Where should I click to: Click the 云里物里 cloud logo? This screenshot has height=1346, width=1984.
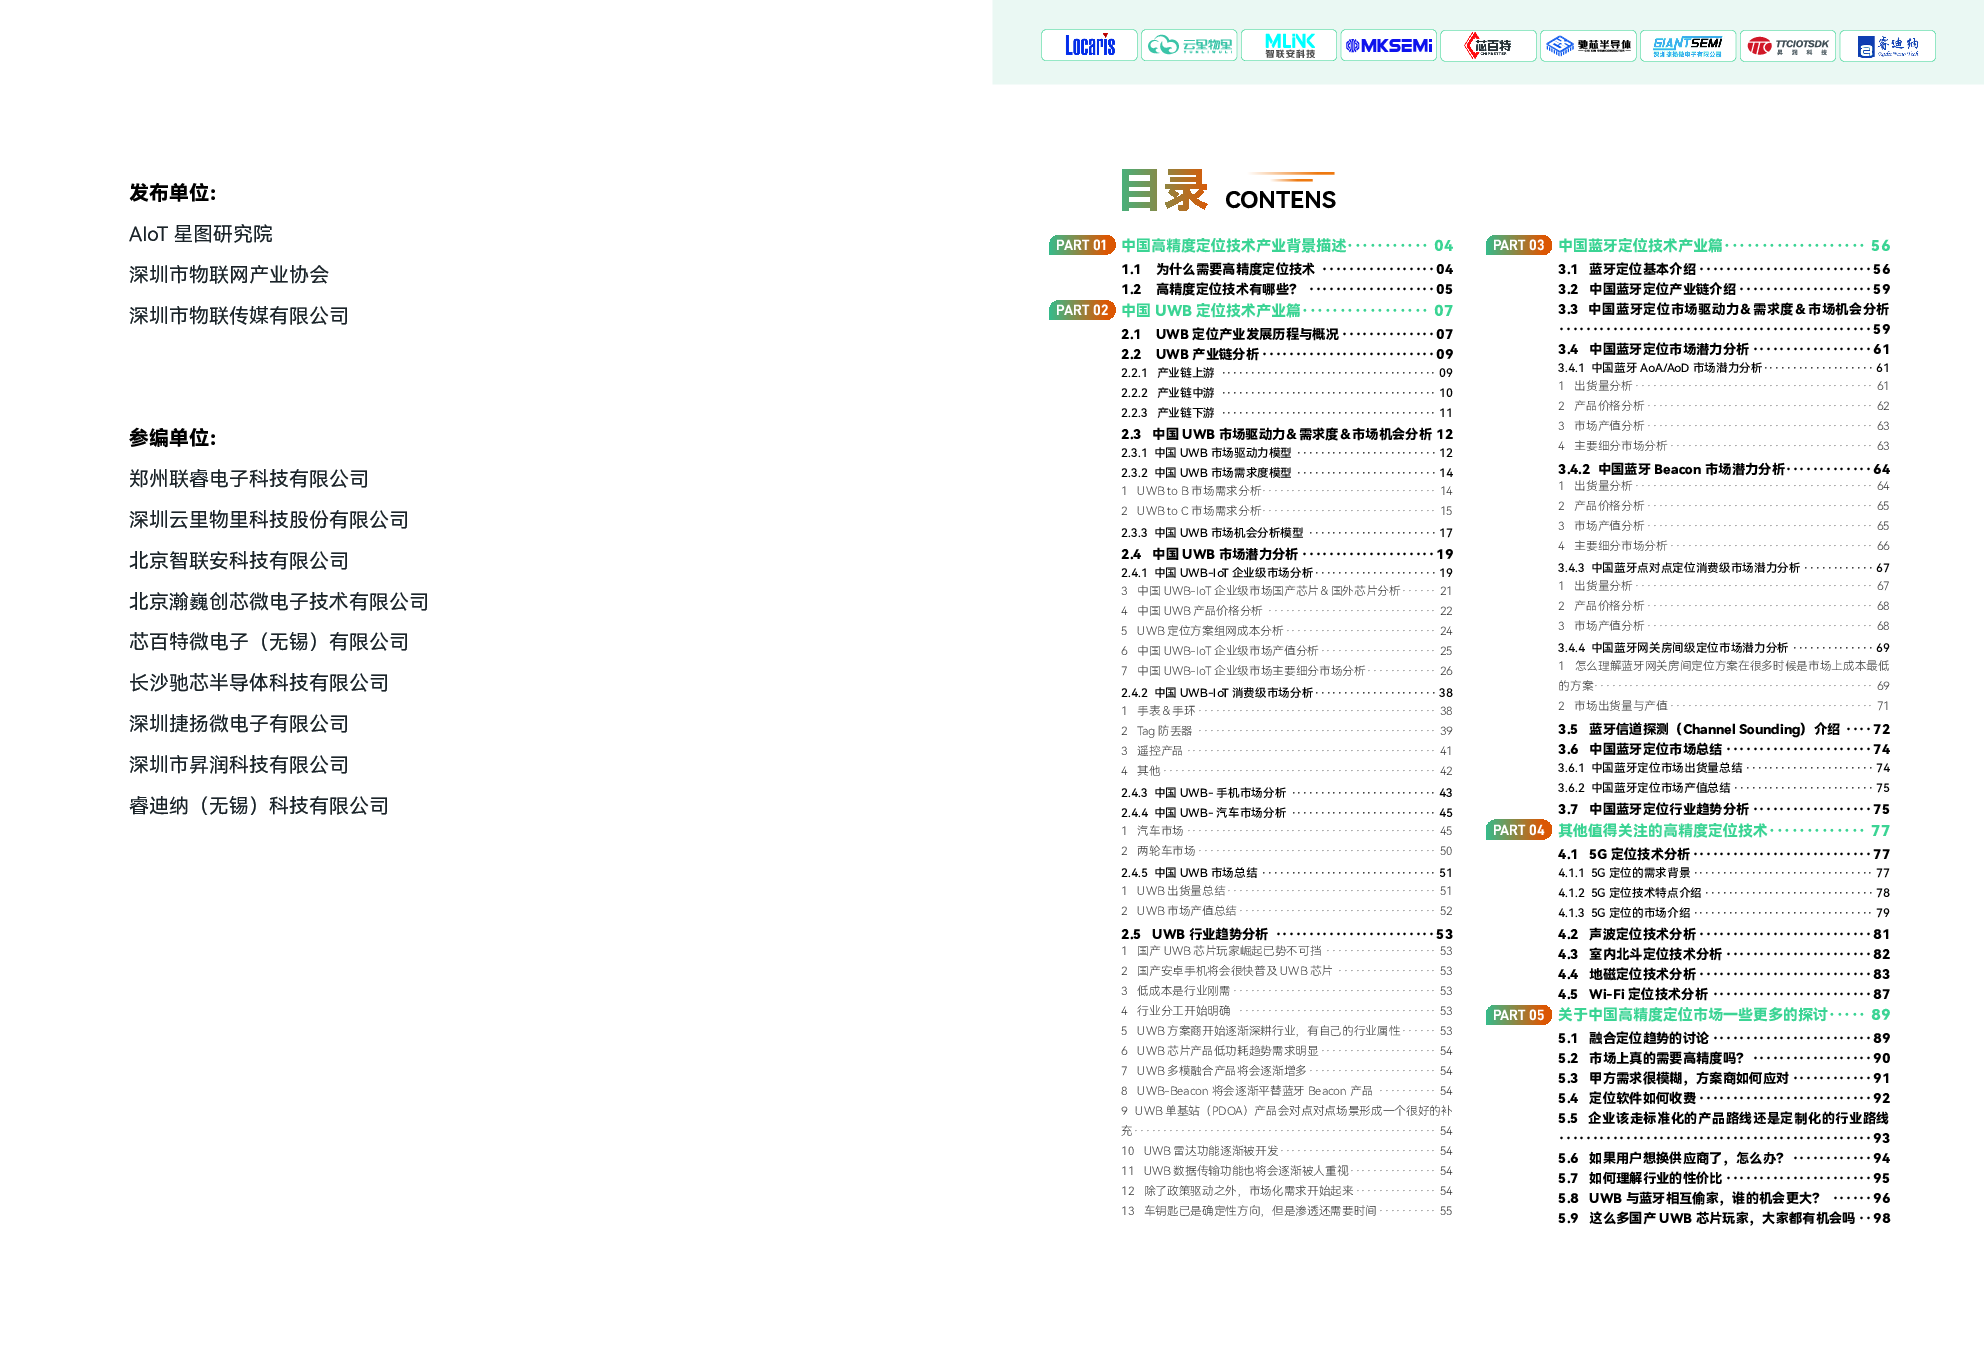click(x=1189, y=45)
